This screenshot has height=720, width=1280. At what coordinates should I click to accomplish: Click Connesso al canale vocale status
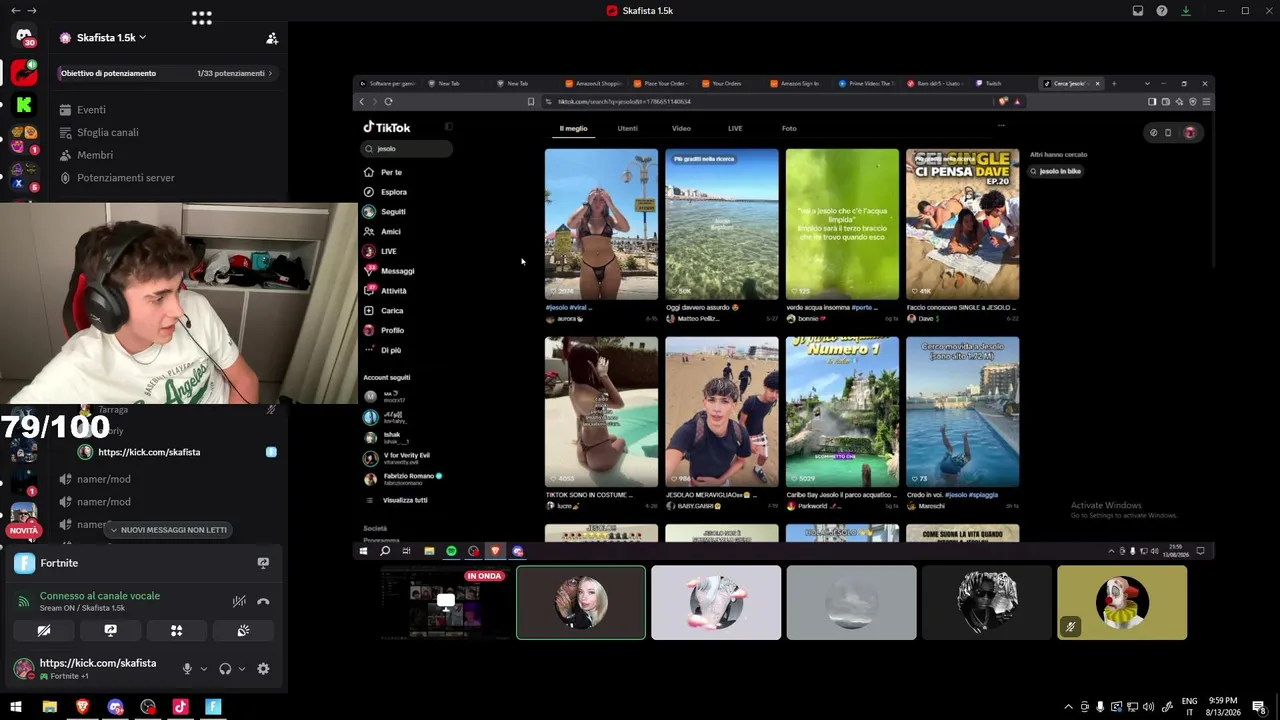100,596
